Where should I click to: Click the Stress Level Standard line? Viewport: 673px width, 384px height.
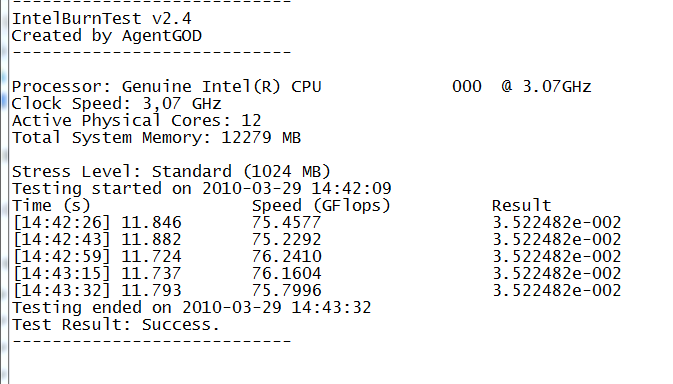pyautogui.click(x=171, y=172)
